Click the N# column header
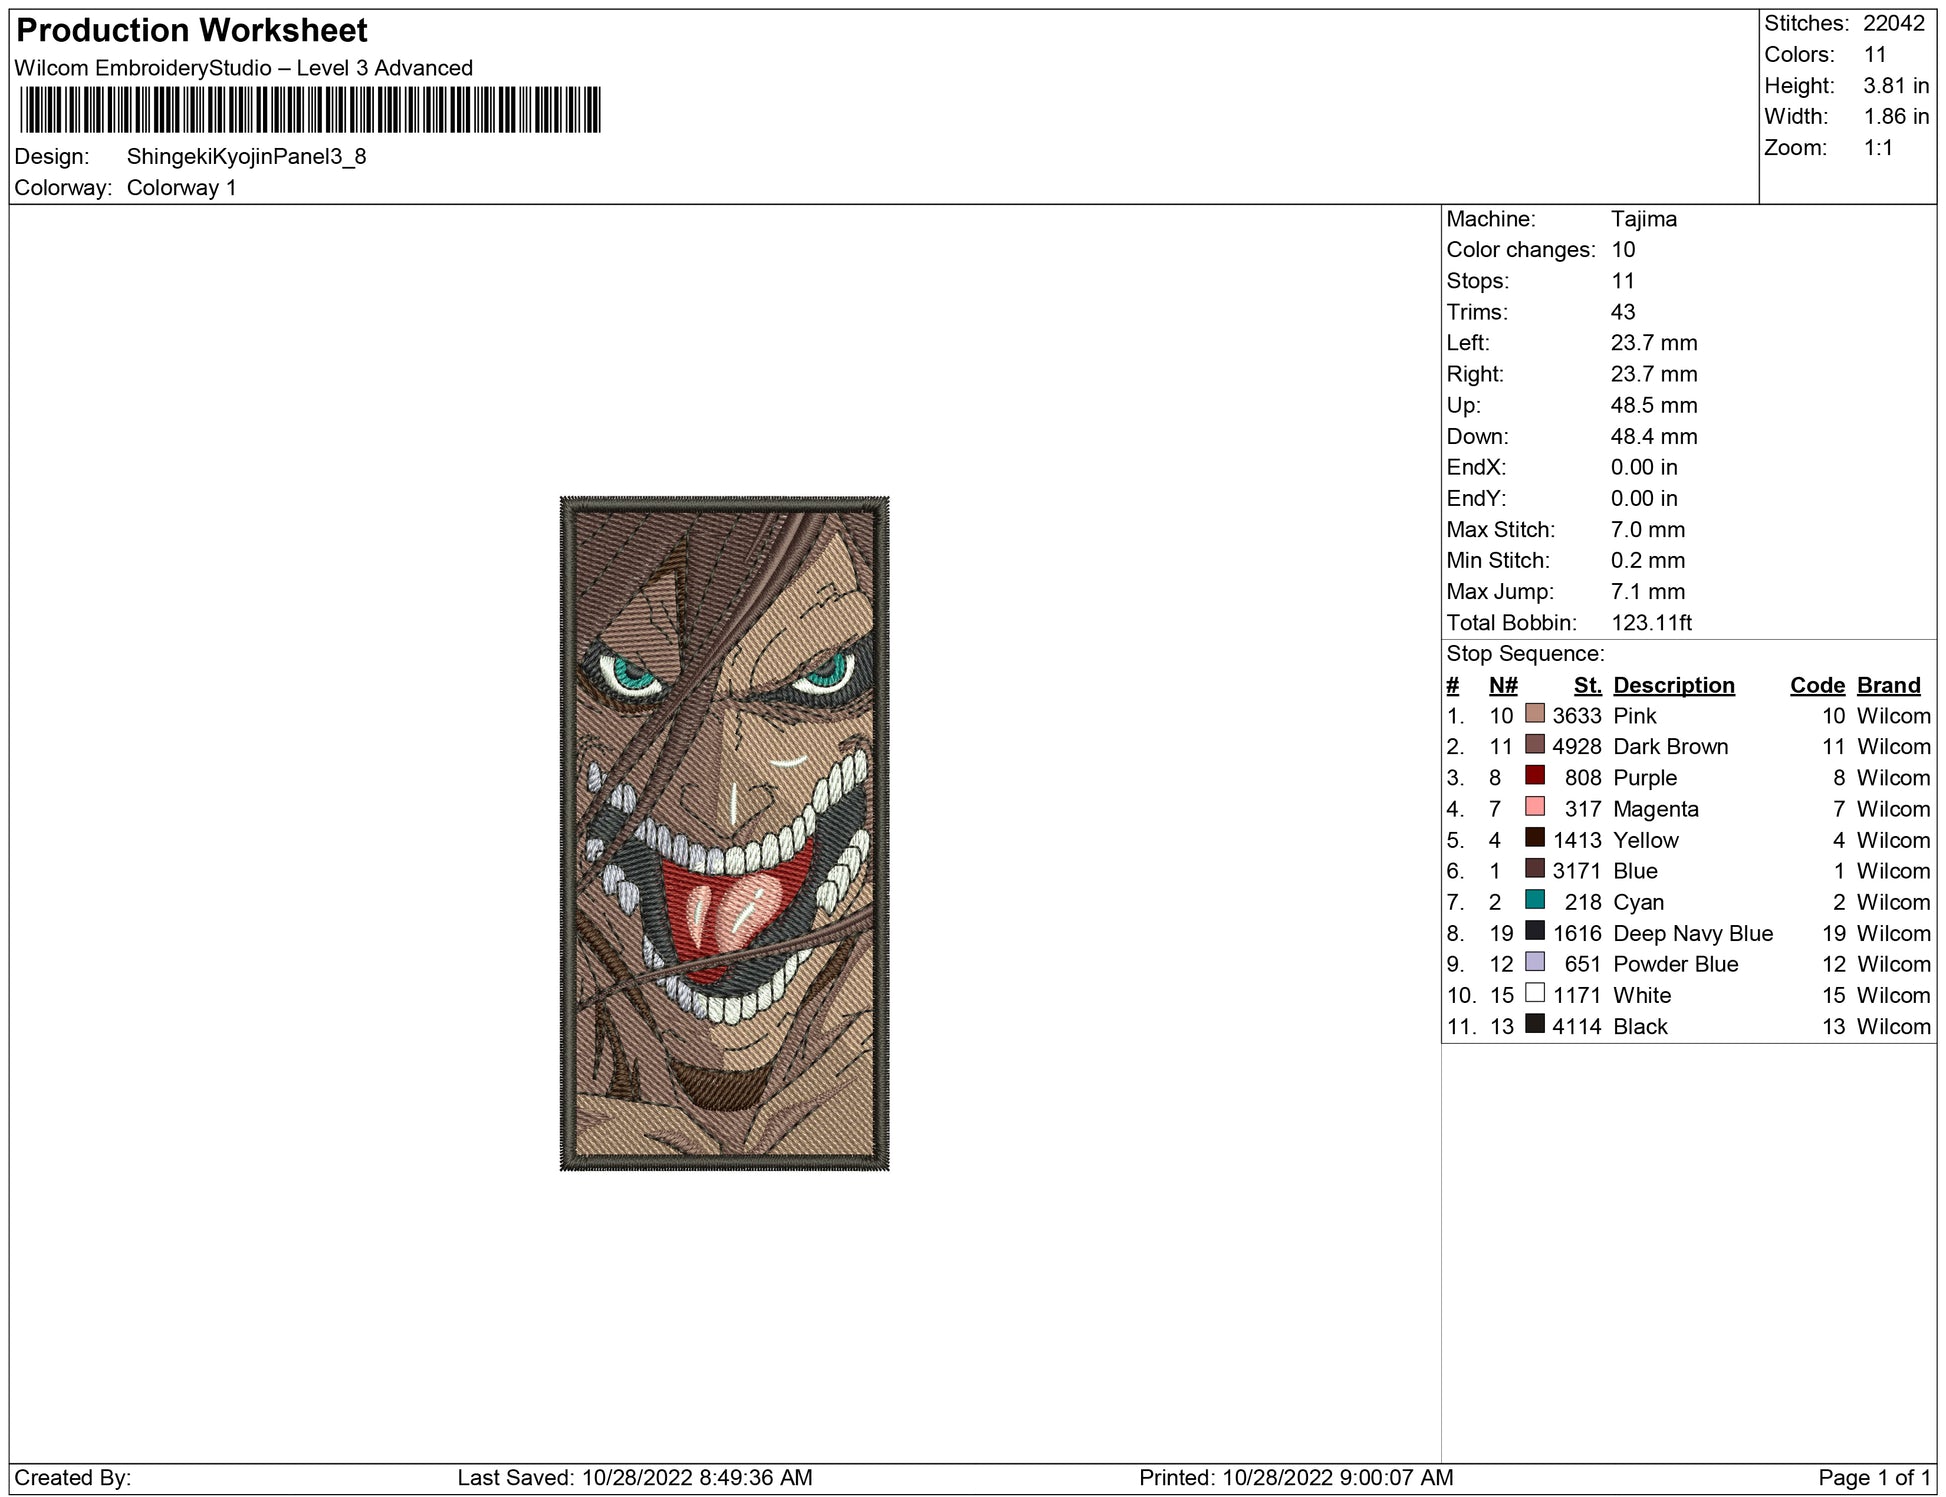Viewport: 1946px width, 1497px height. [x=1502, y=685]
